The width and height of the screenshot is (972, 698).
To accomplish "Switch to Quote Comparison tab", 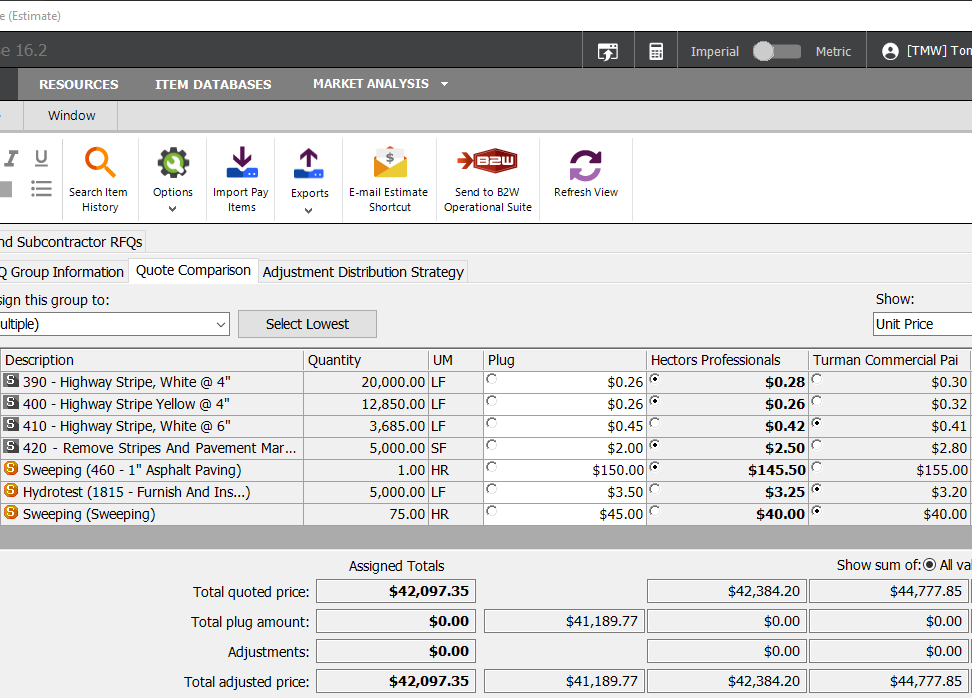I will tap(193, 271).
